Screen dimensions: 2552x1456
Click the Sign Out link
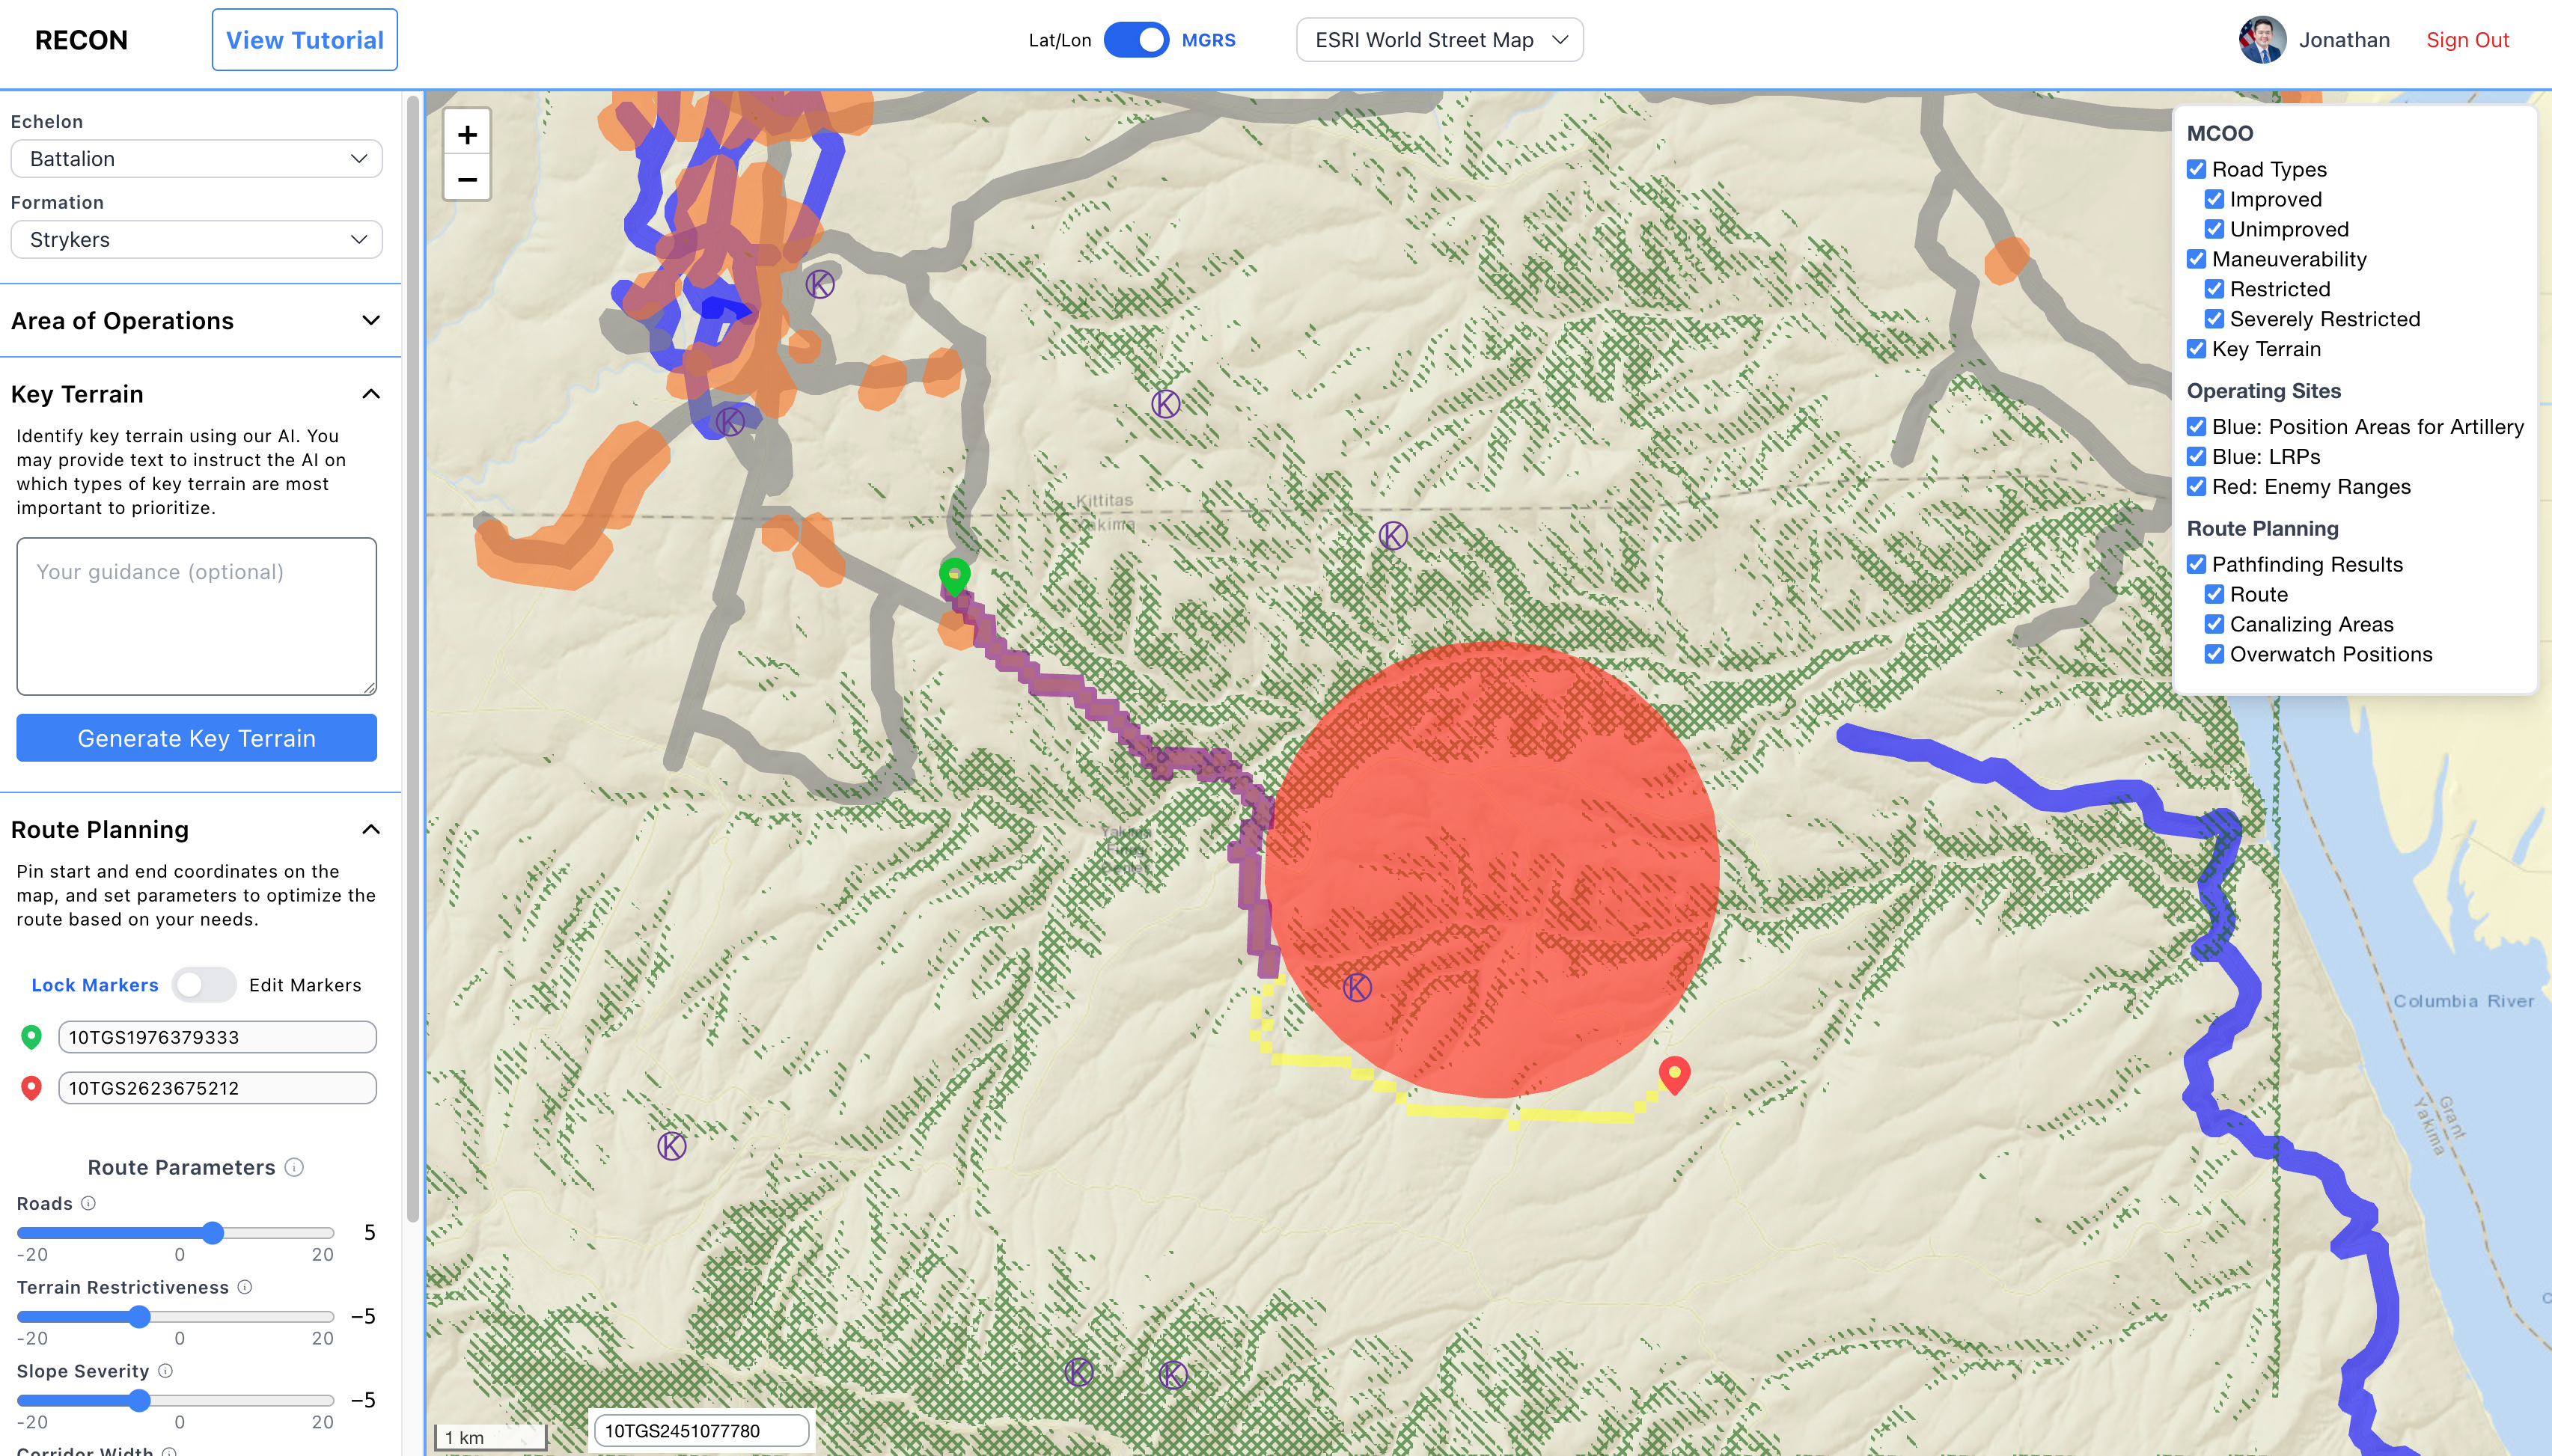2467,40
